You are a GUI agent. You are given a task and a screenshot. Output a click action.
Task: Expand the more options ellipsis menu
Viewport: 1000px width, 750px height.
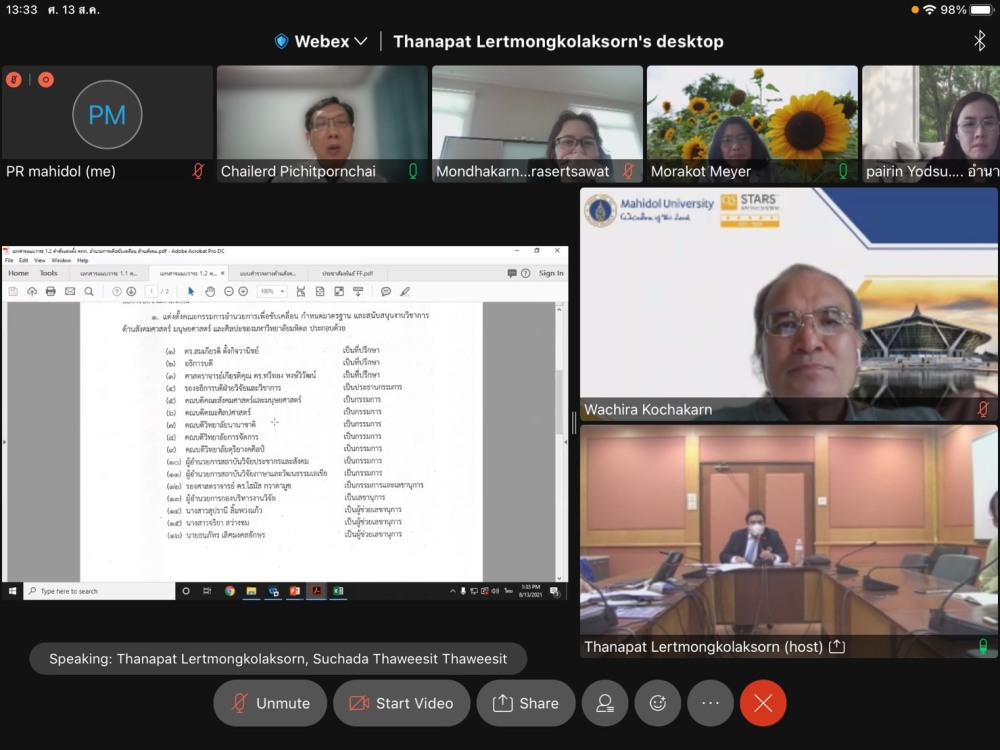pos(710,703)
